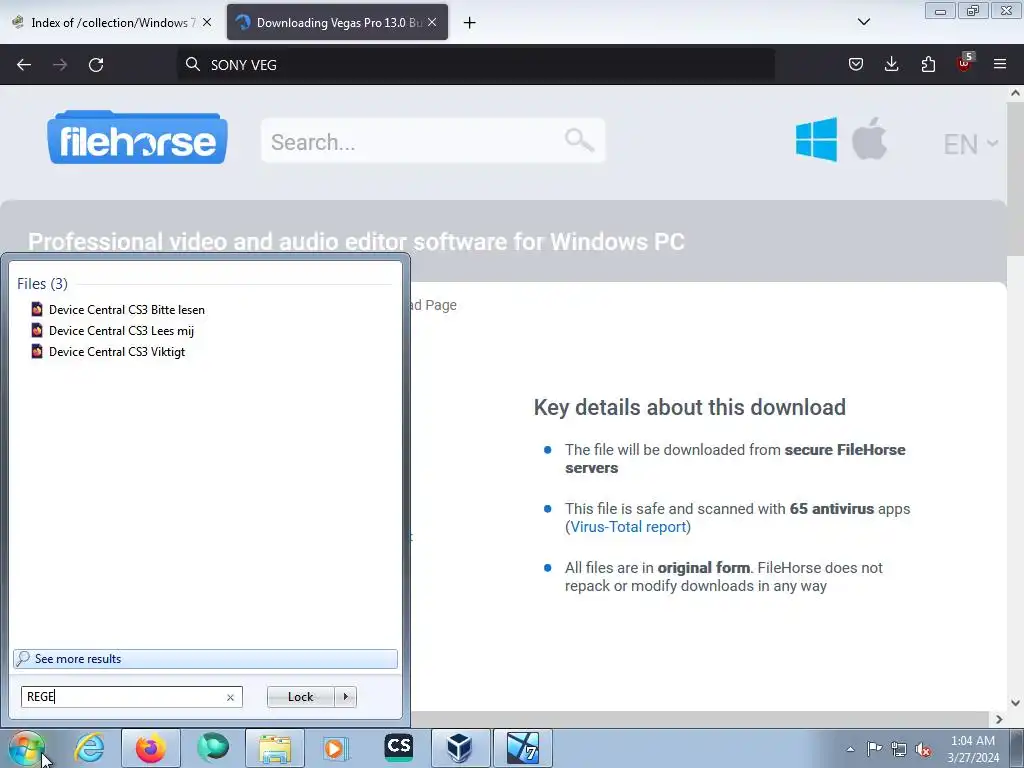The image size is (1024, 768).
Task: Click the Files (3) results header
Action: click(42, 283)
